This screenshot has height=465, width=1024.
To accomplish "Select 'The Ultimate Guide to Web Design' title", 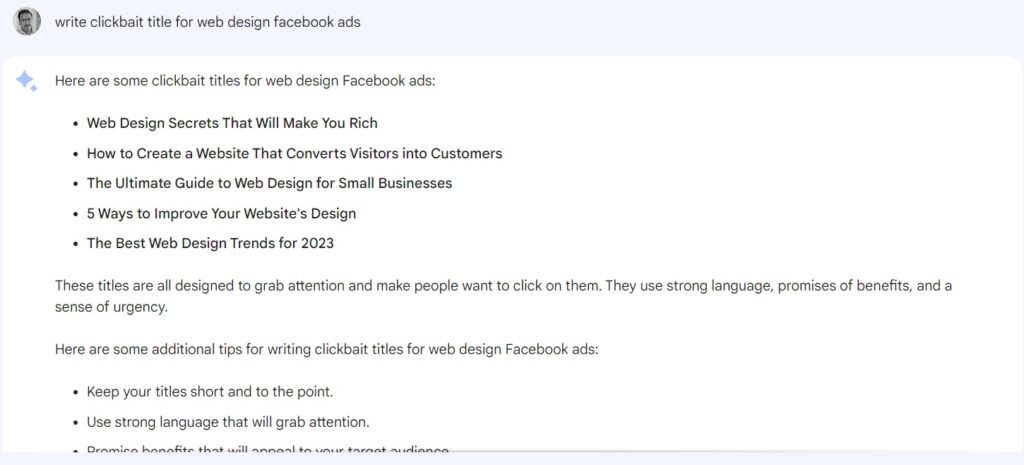I will click(269, 184).
